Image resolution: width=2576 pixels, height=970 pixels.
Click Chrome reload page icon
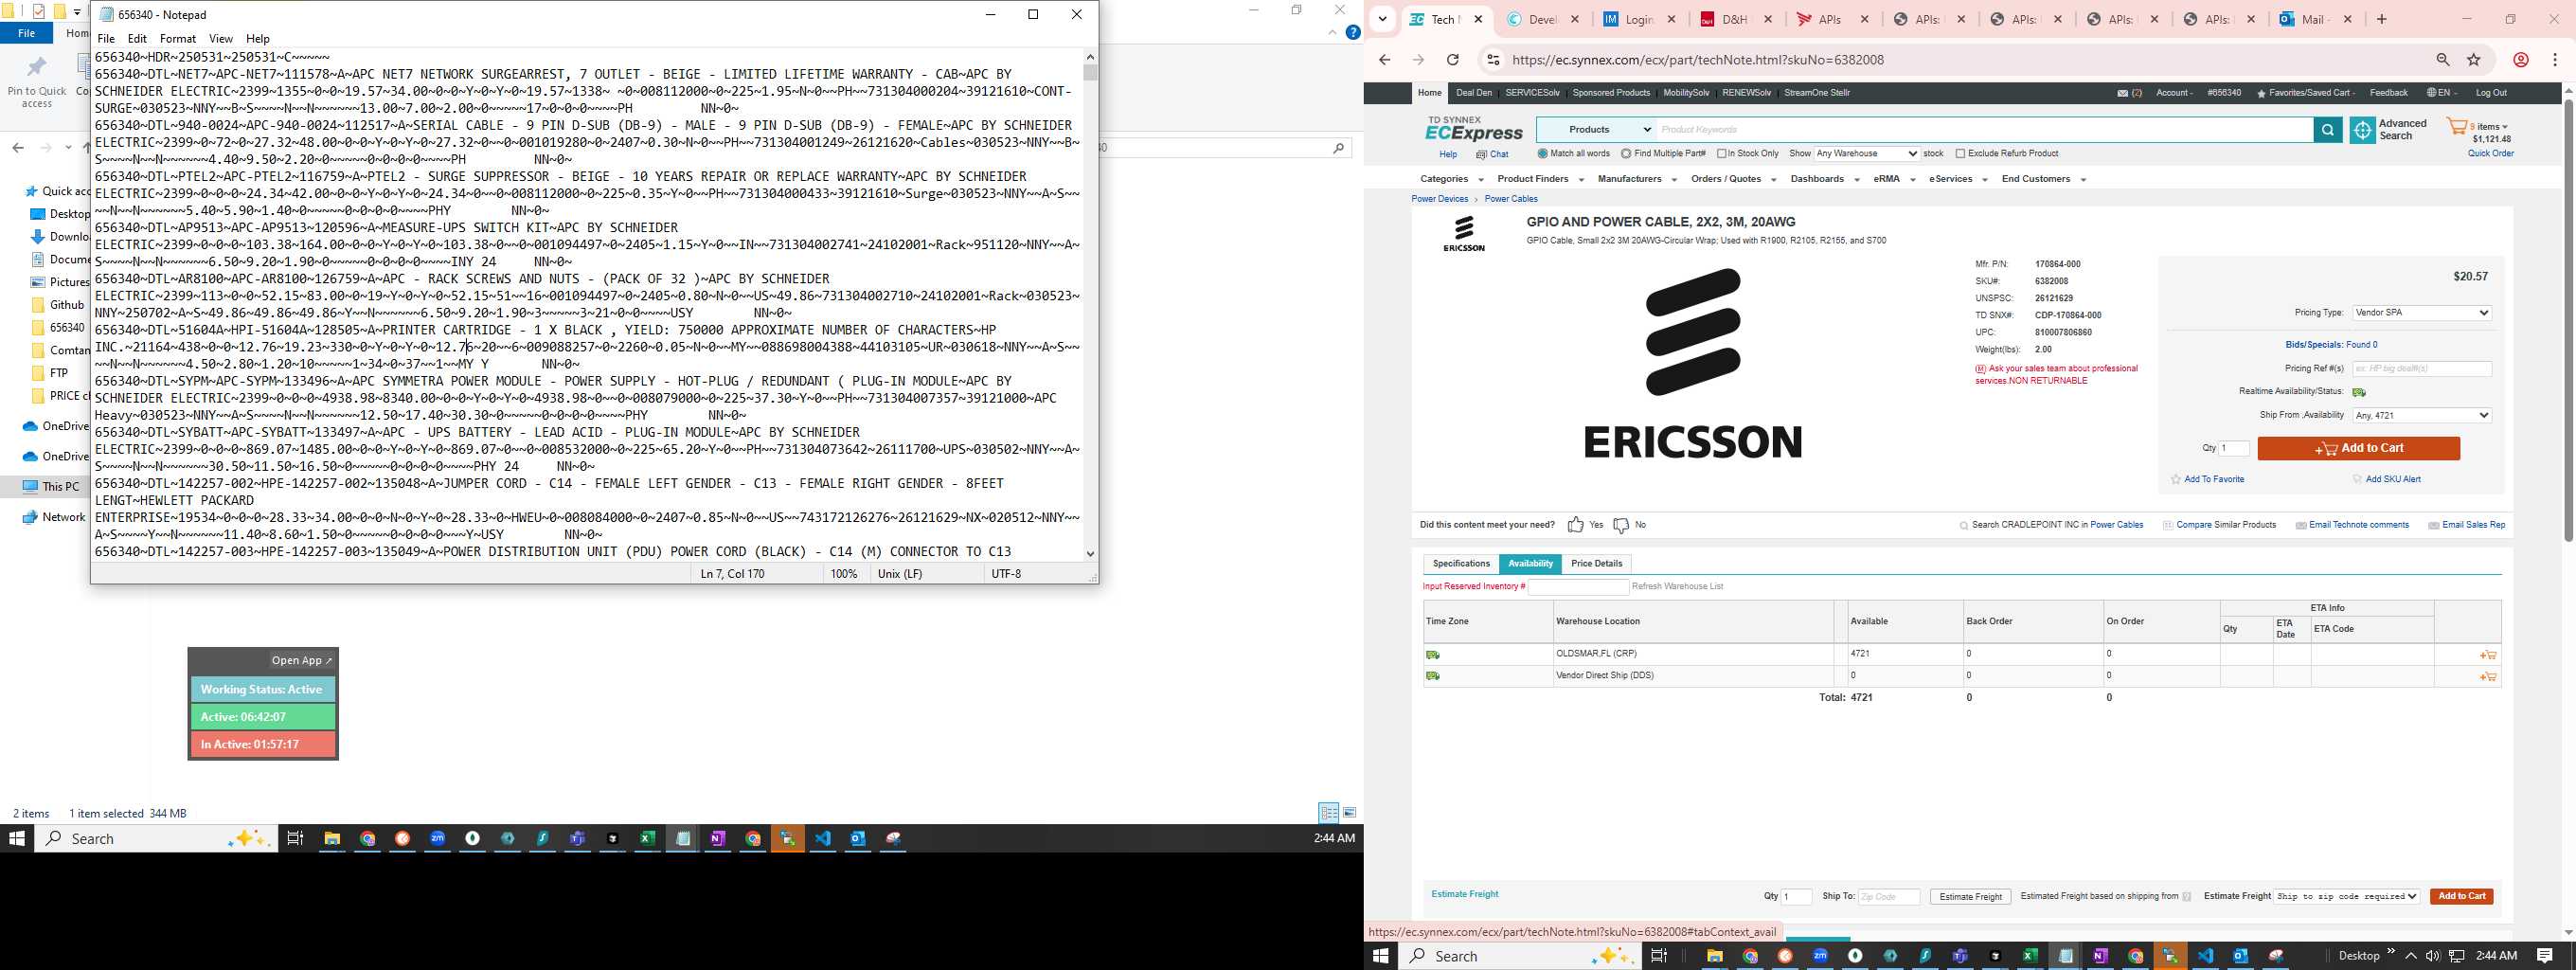point(1453,60)
